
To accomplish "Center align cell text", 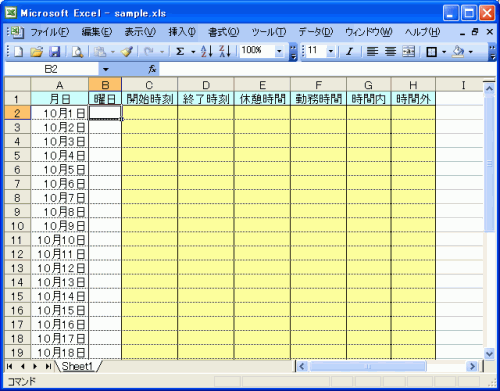I will [390, 52].
